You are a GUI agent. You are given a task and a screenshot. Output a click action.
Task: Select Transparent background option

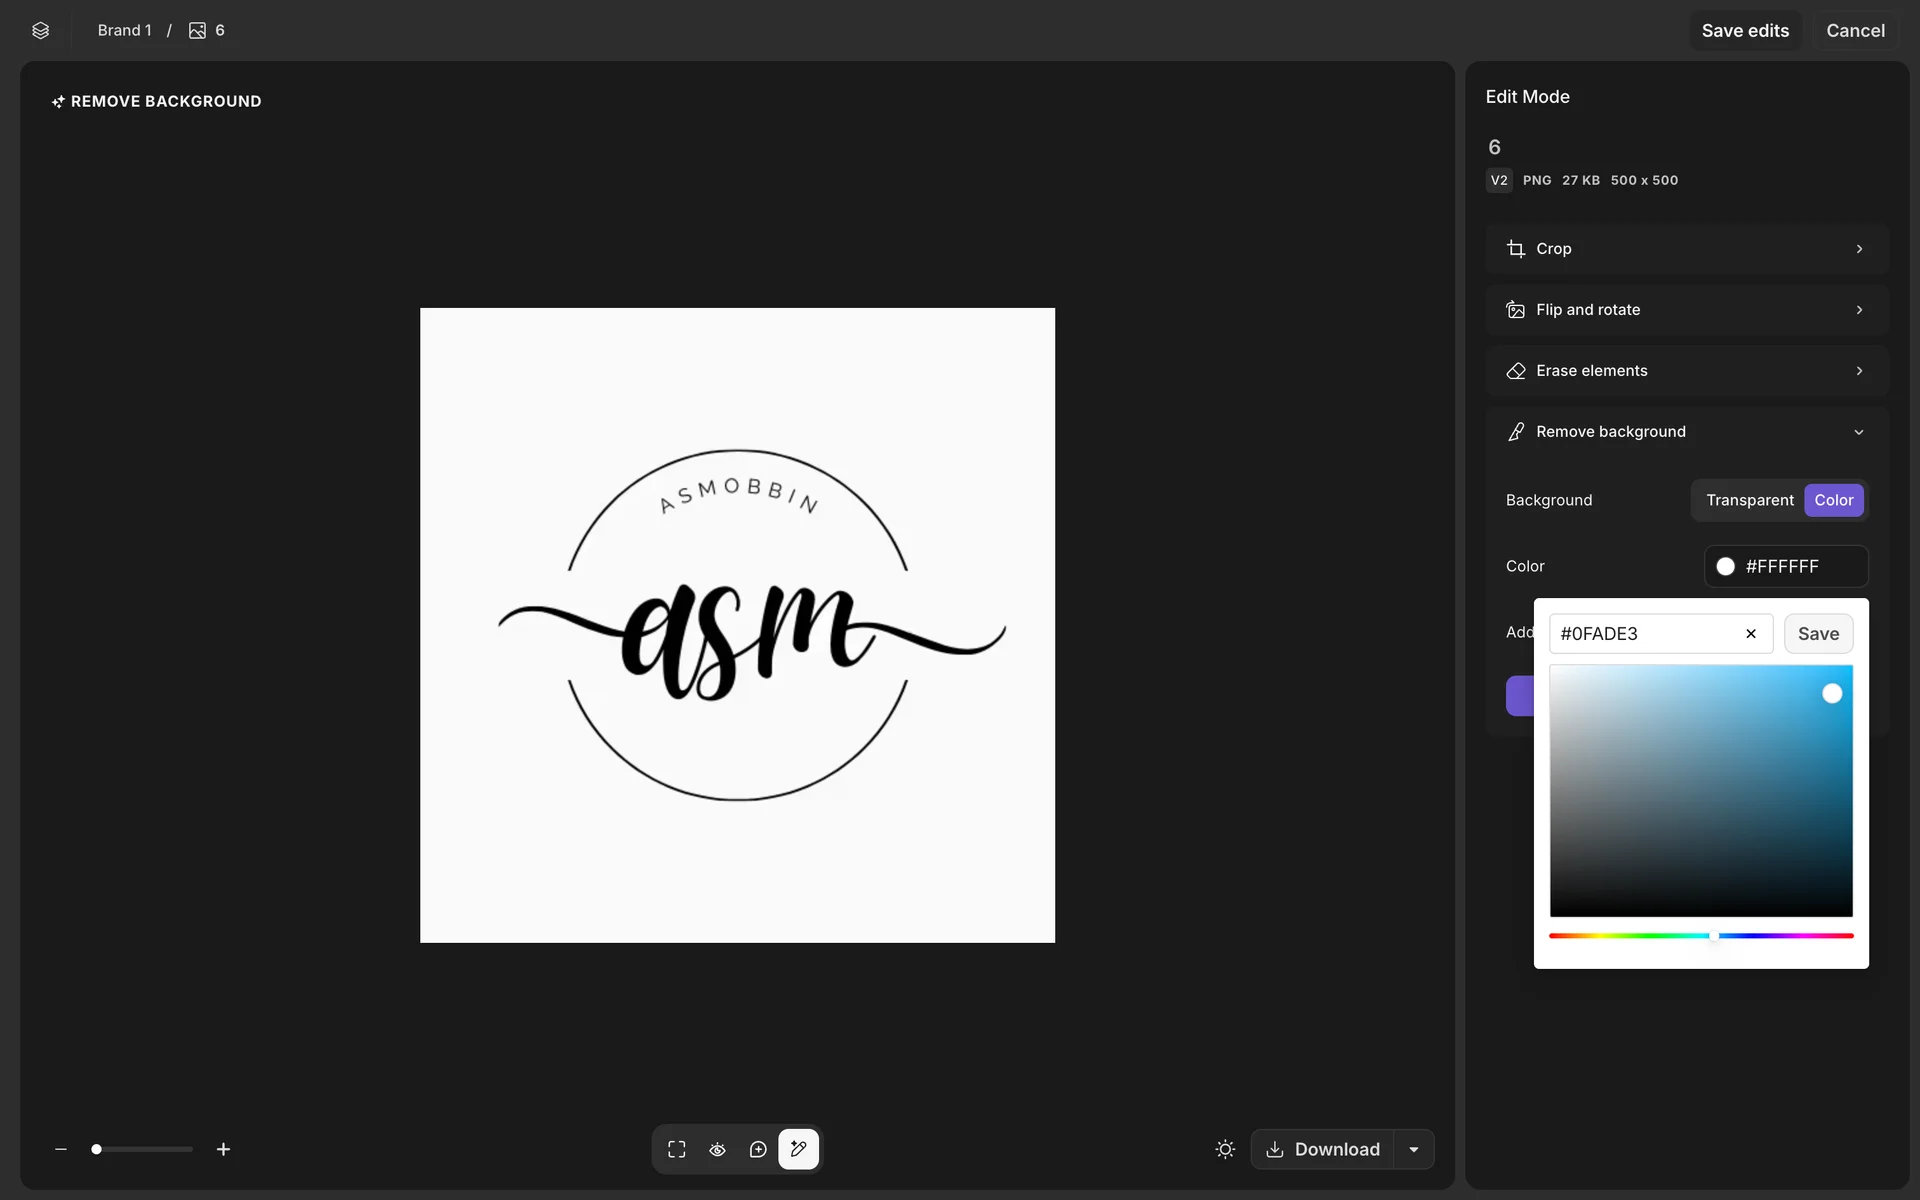click(1749, 500)
